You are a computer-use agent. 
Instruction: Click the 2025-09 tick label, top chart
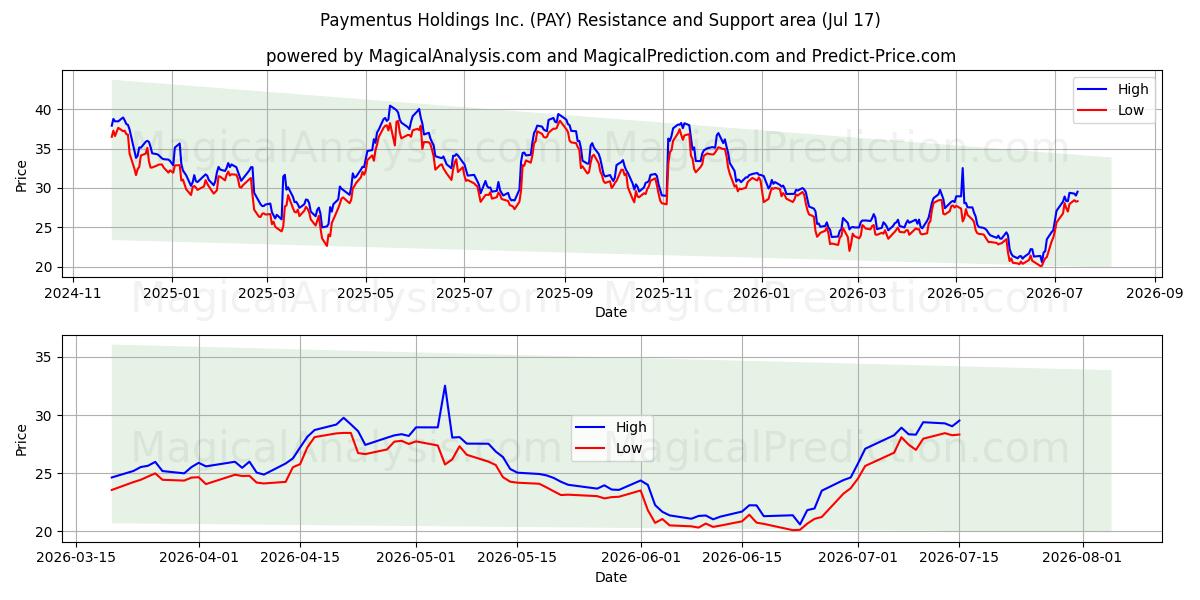click(565, 294)
